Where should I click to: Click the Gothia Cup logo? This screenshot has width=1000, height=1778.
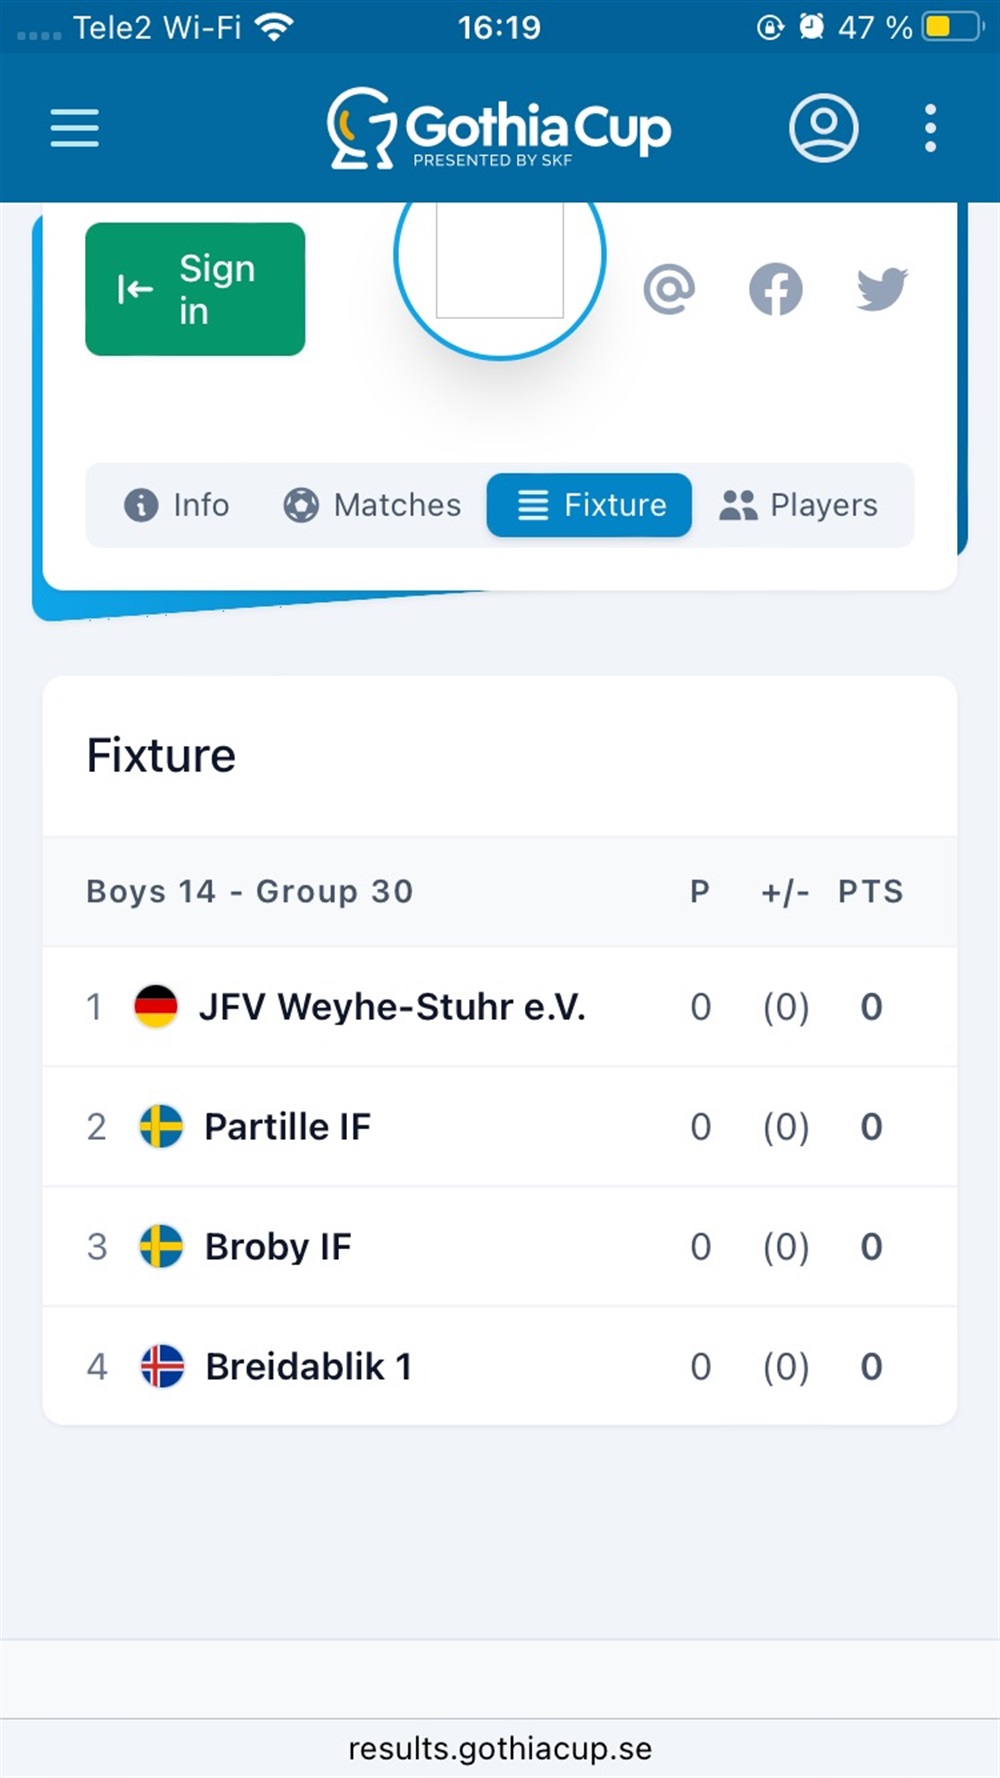pos(499,128)
